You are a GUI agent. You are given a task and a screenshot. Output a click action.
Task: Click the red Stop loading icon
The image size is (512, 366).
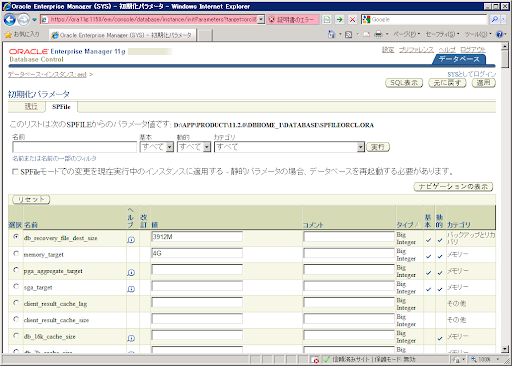point(352,20)
